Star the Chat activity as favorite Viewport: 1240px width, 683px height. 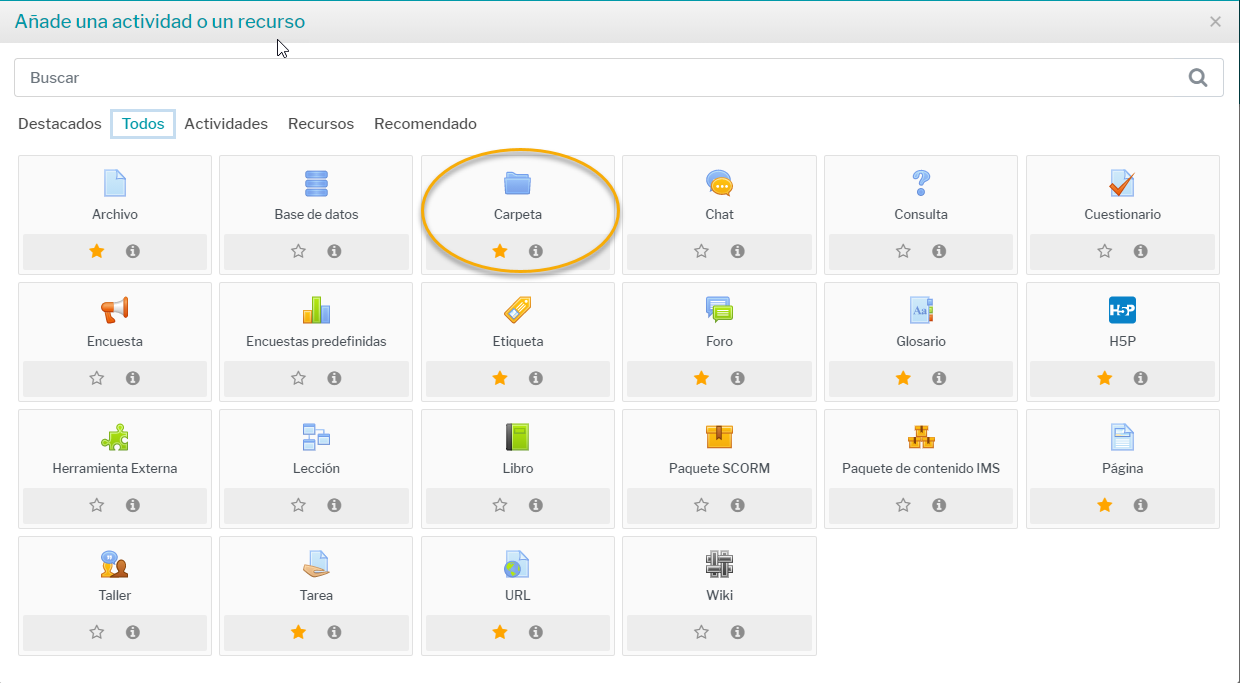click(x=701, y=251)
